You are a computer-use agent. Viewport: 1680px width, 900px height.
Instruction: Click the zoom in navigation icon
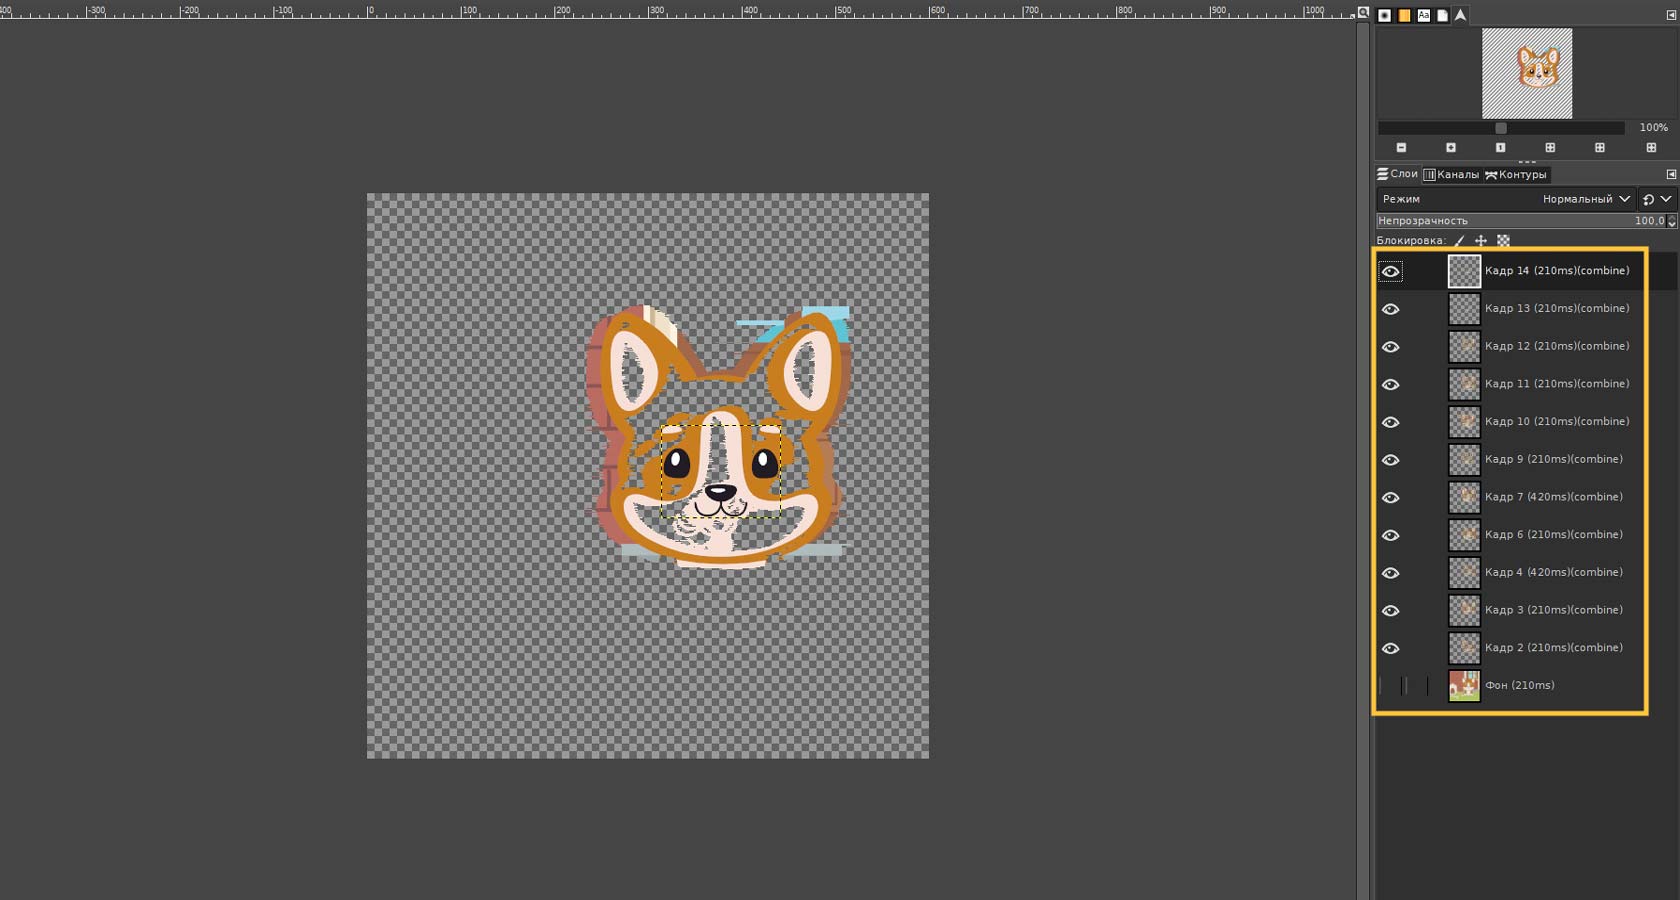pyautogui.click(x=1451, y=148)
